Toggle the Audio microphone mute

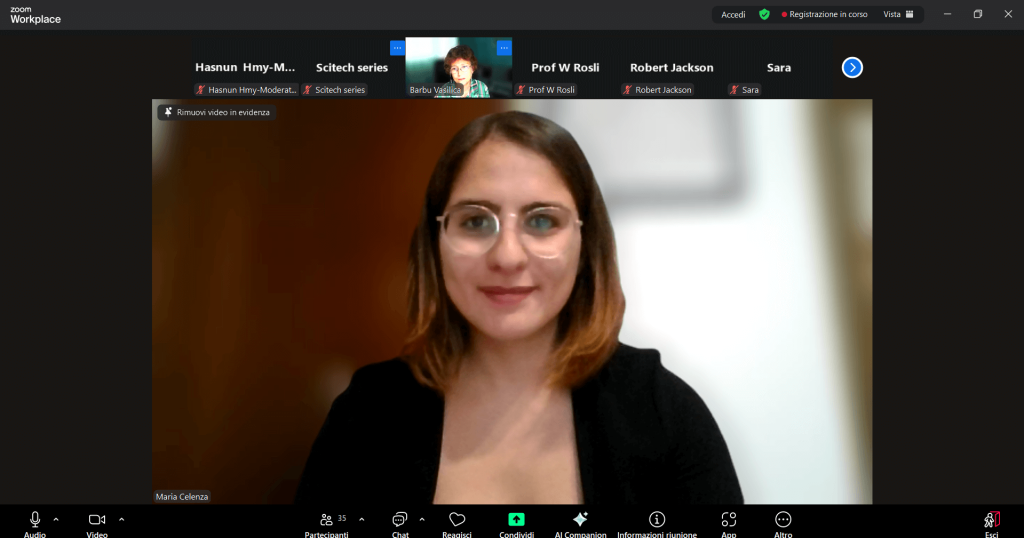coord(35,520)
